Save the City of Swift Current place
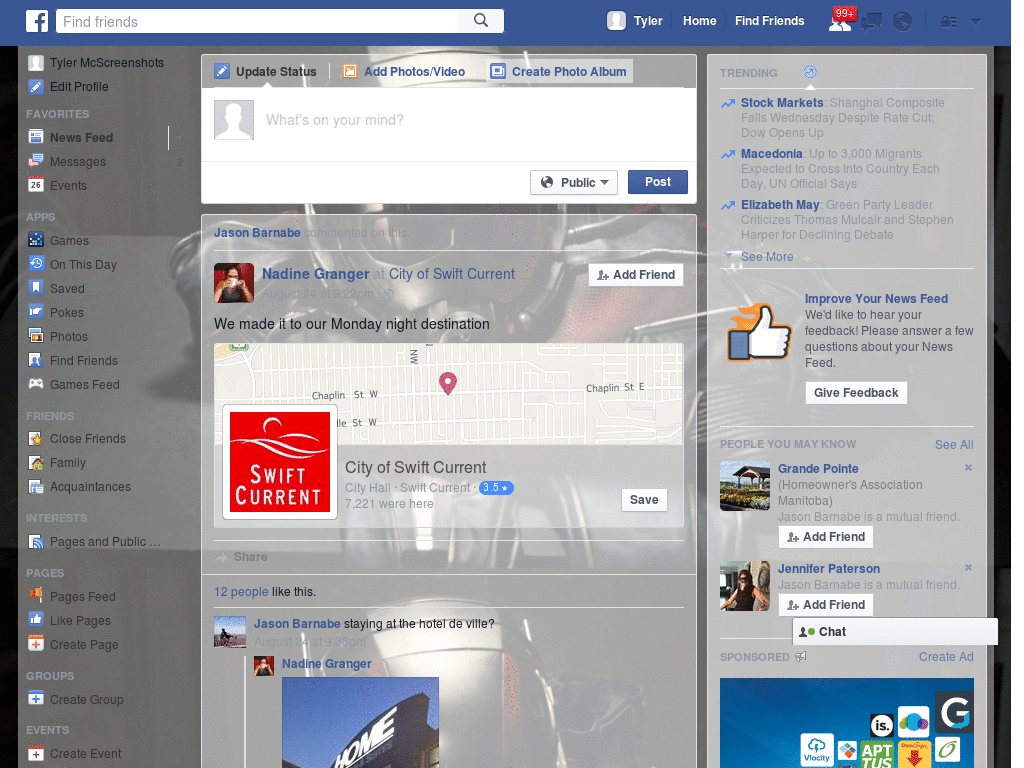Screen dimensions: 1024x768 644,500
